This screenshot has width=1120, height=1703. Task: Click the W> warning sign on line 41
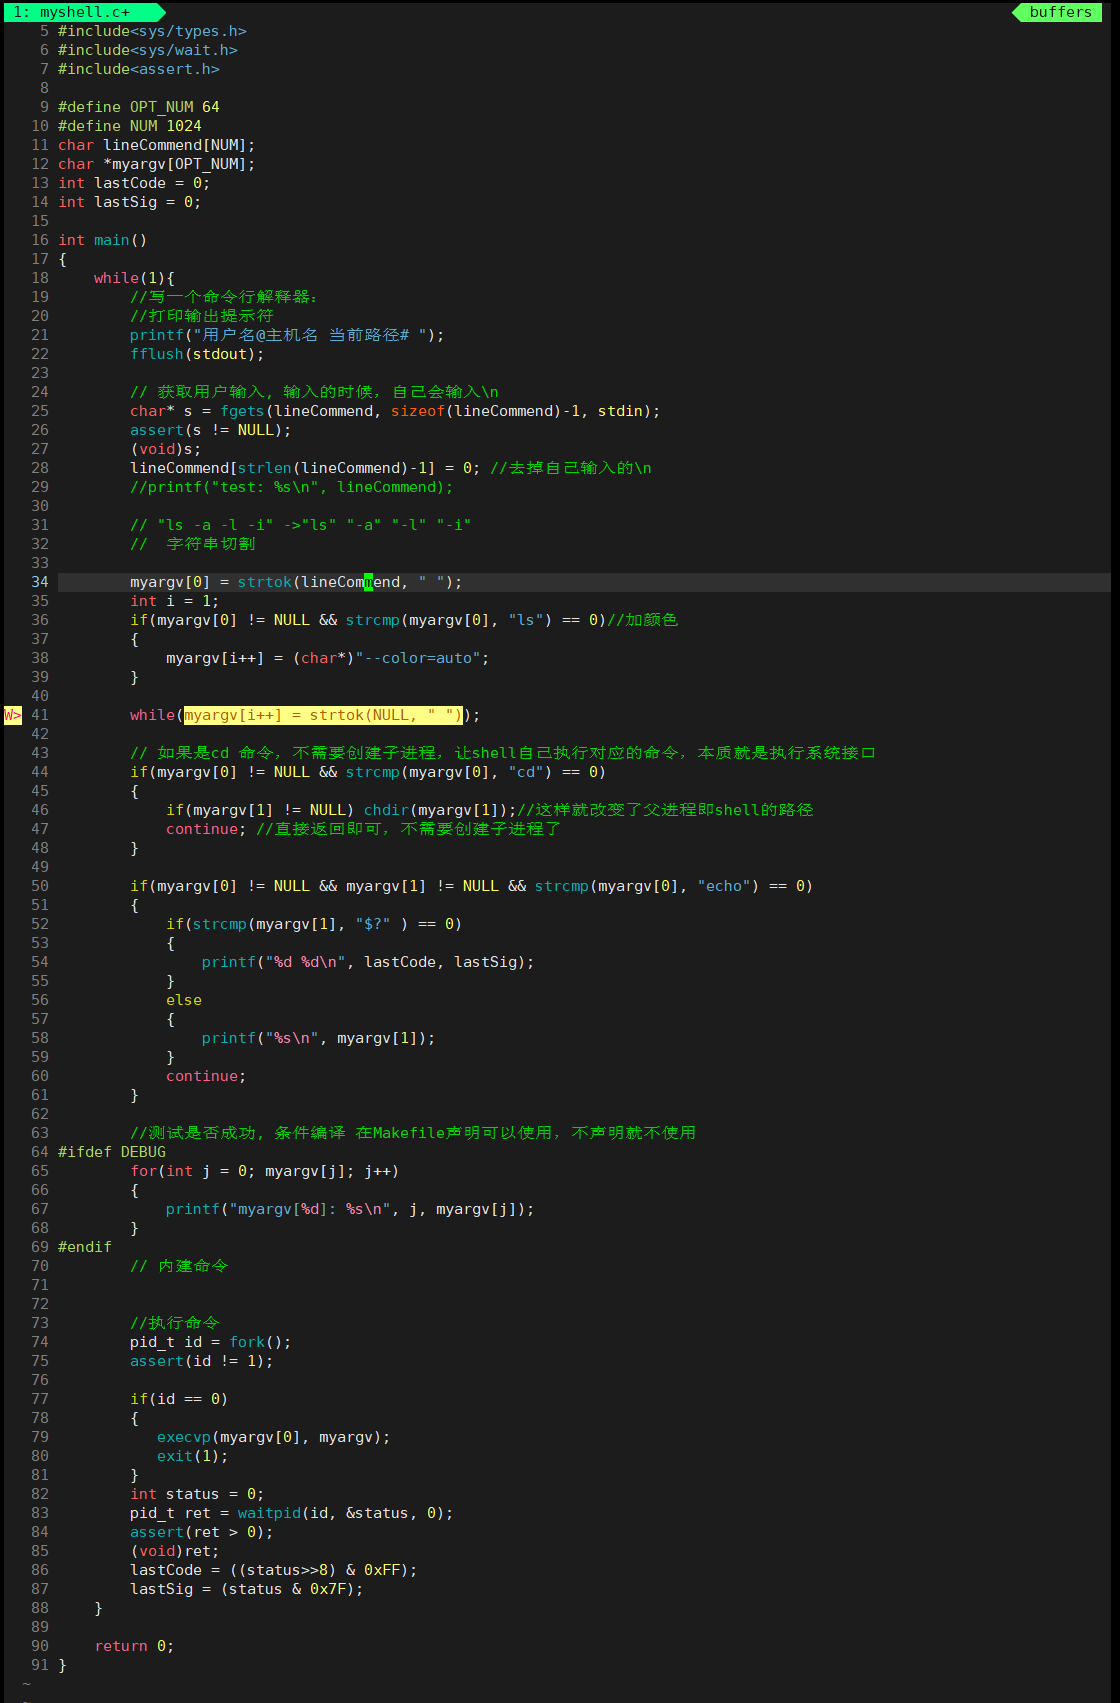pos(13,715)
